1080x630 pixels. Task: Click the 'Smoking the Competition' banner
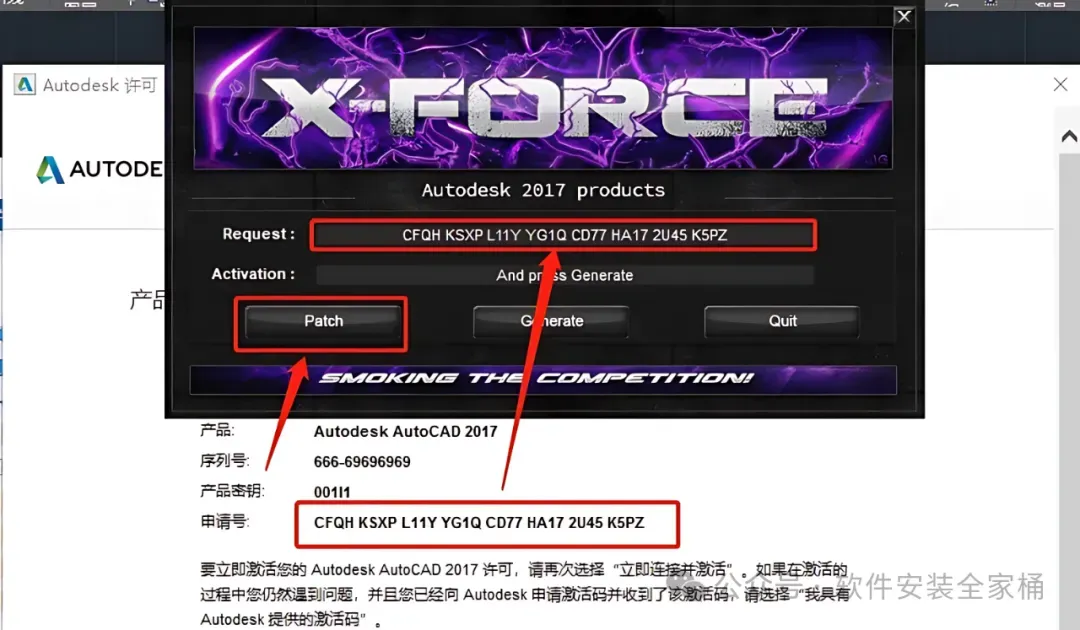(543, 379)
